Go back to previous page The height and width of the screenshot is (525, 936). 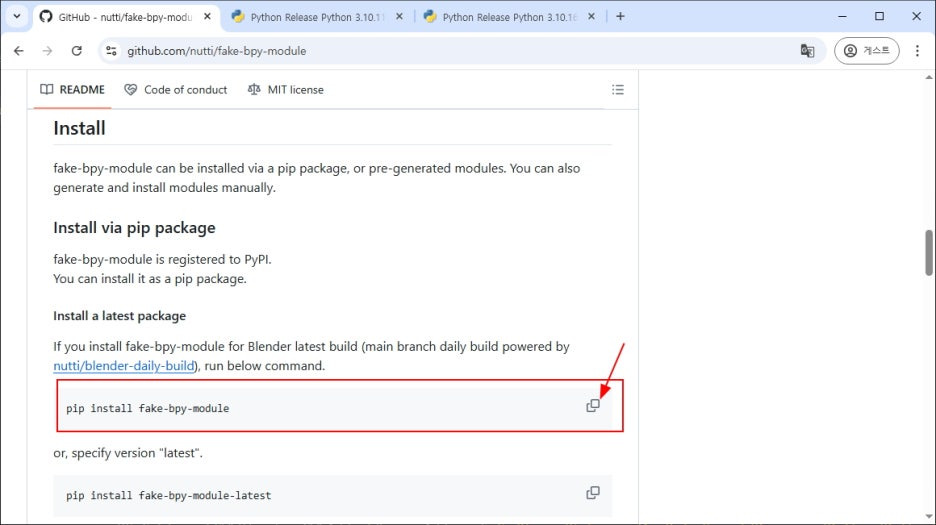(19, 51)
